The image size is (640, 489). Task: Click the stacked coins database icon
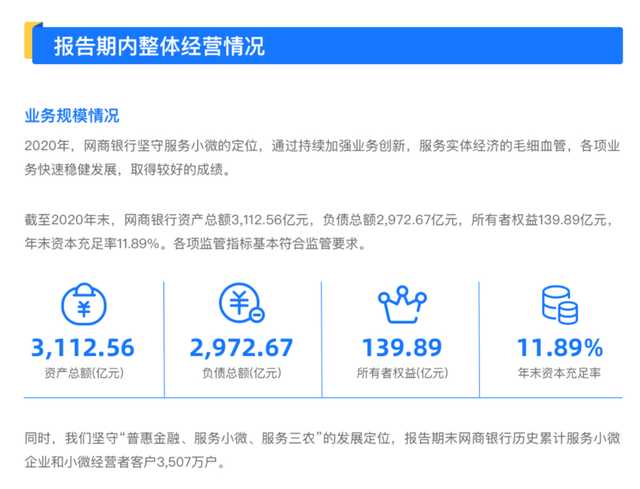point(560,305)
